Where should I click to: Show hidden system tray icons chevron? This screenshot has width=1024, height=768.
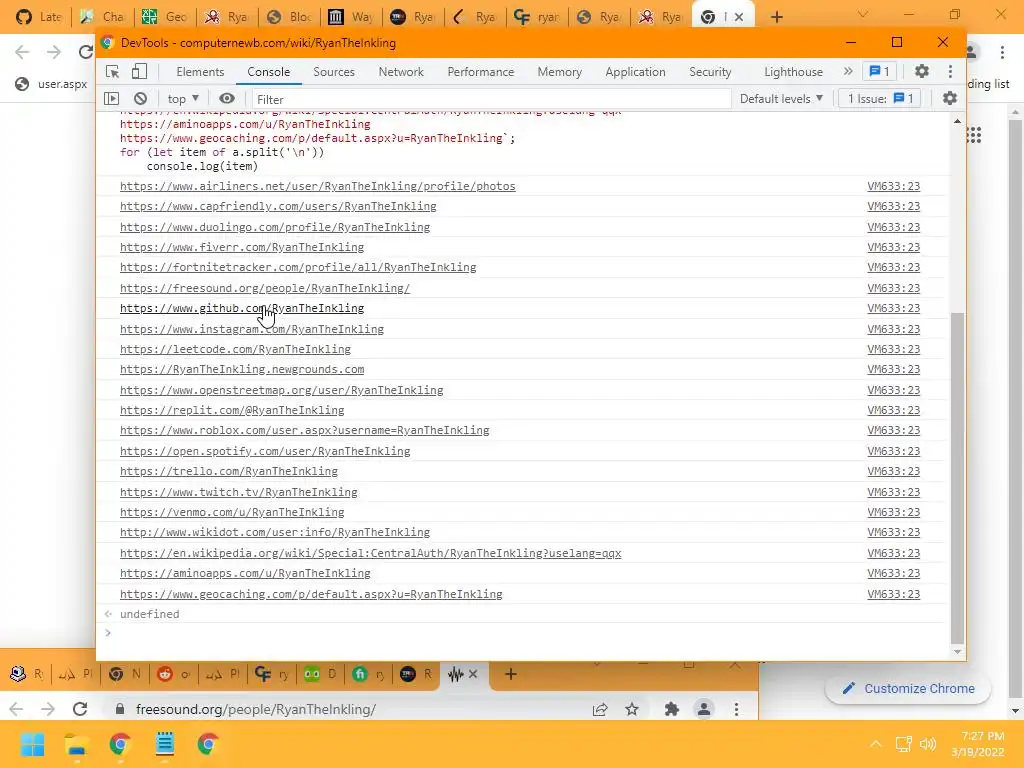click(x=876, y=744)
